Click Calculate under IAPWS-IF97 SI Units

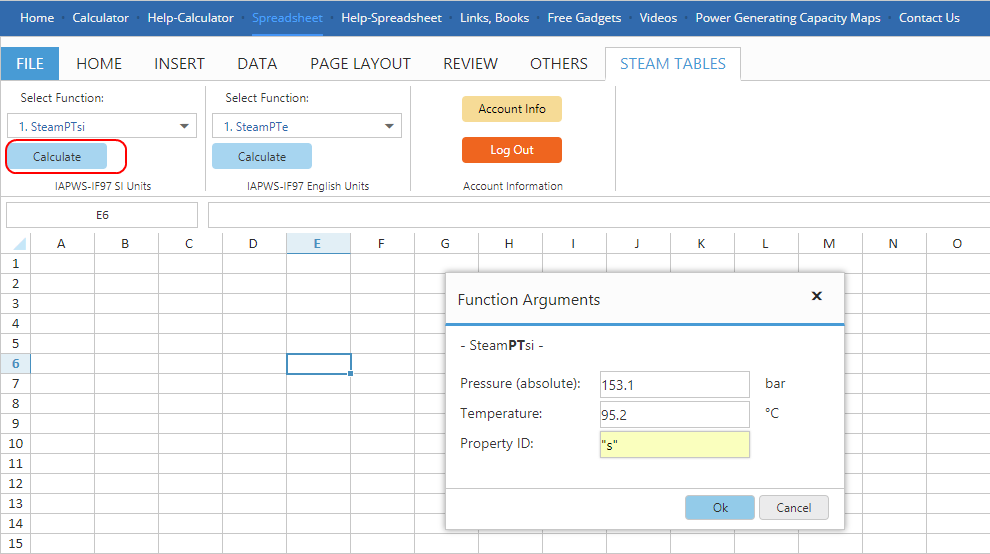(x=57, y=157)
